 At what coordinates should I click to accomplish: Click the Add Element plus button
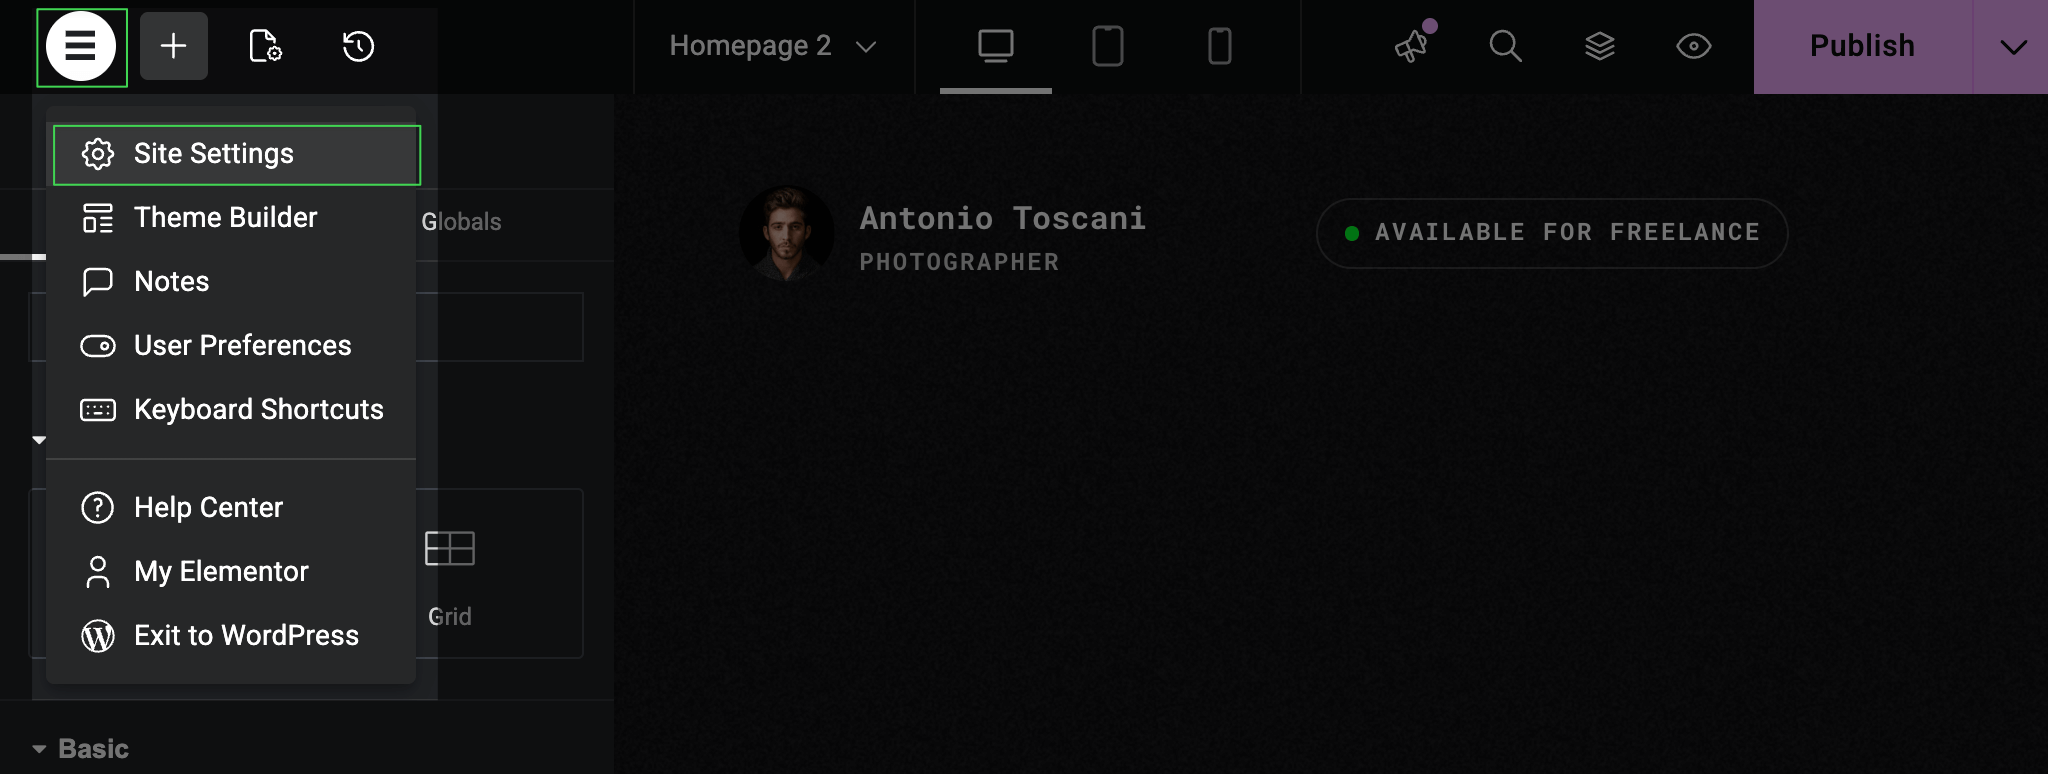pyautogui.click(x=174, y=46)
